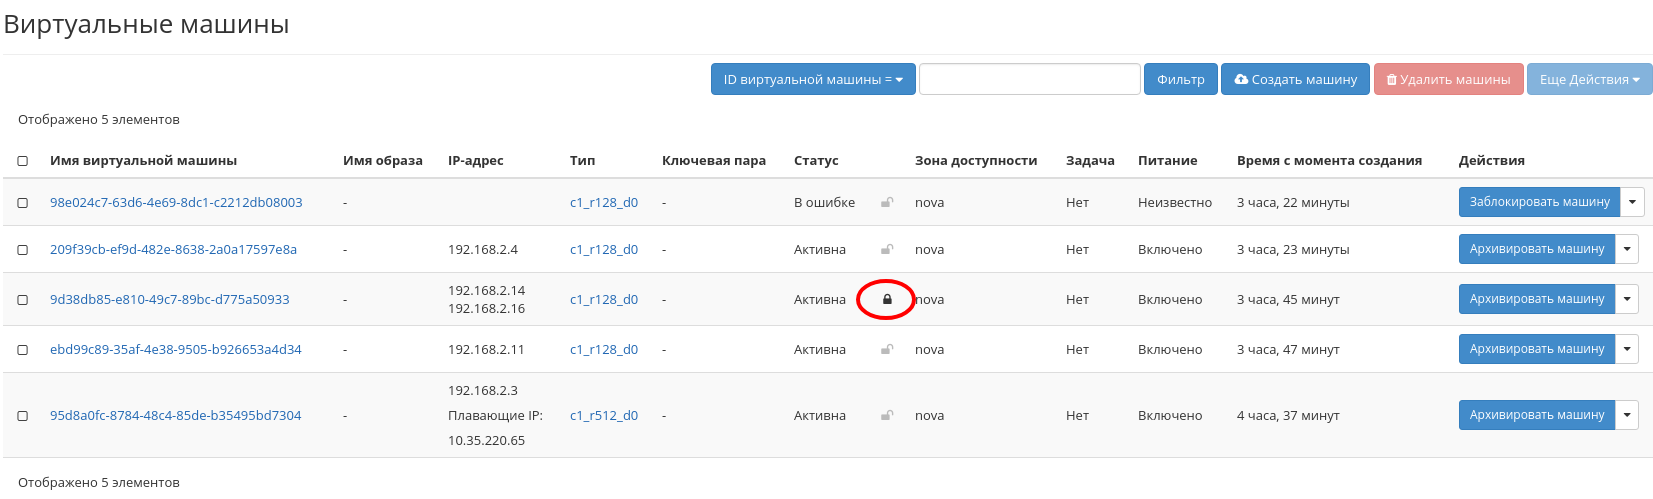Tick the select-all checkbox in table header
This screenshot has height=499, width=1653.
click(23, 161)
